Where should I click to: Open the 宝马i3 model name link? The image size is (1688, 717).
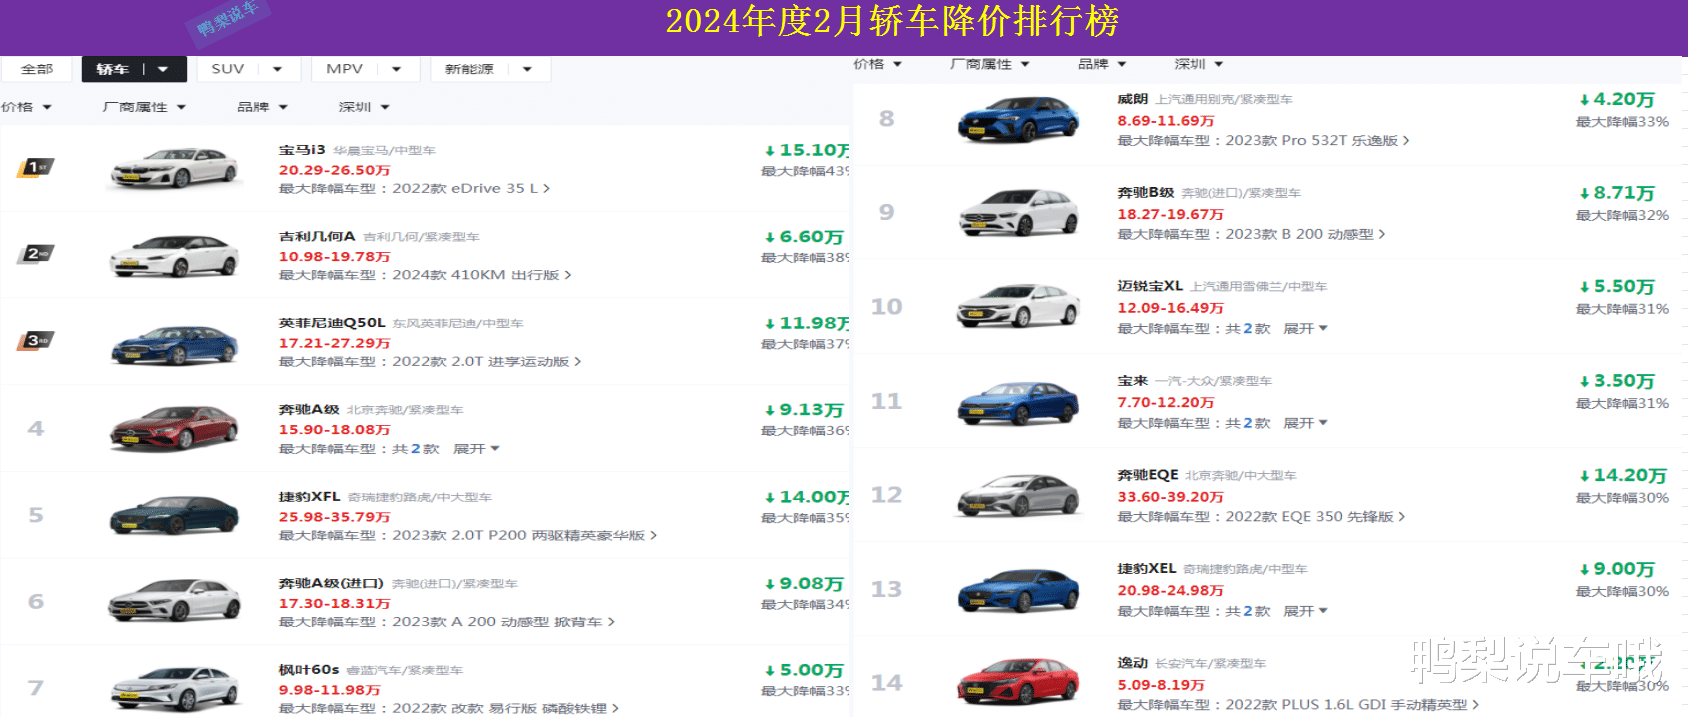[302, 150]
